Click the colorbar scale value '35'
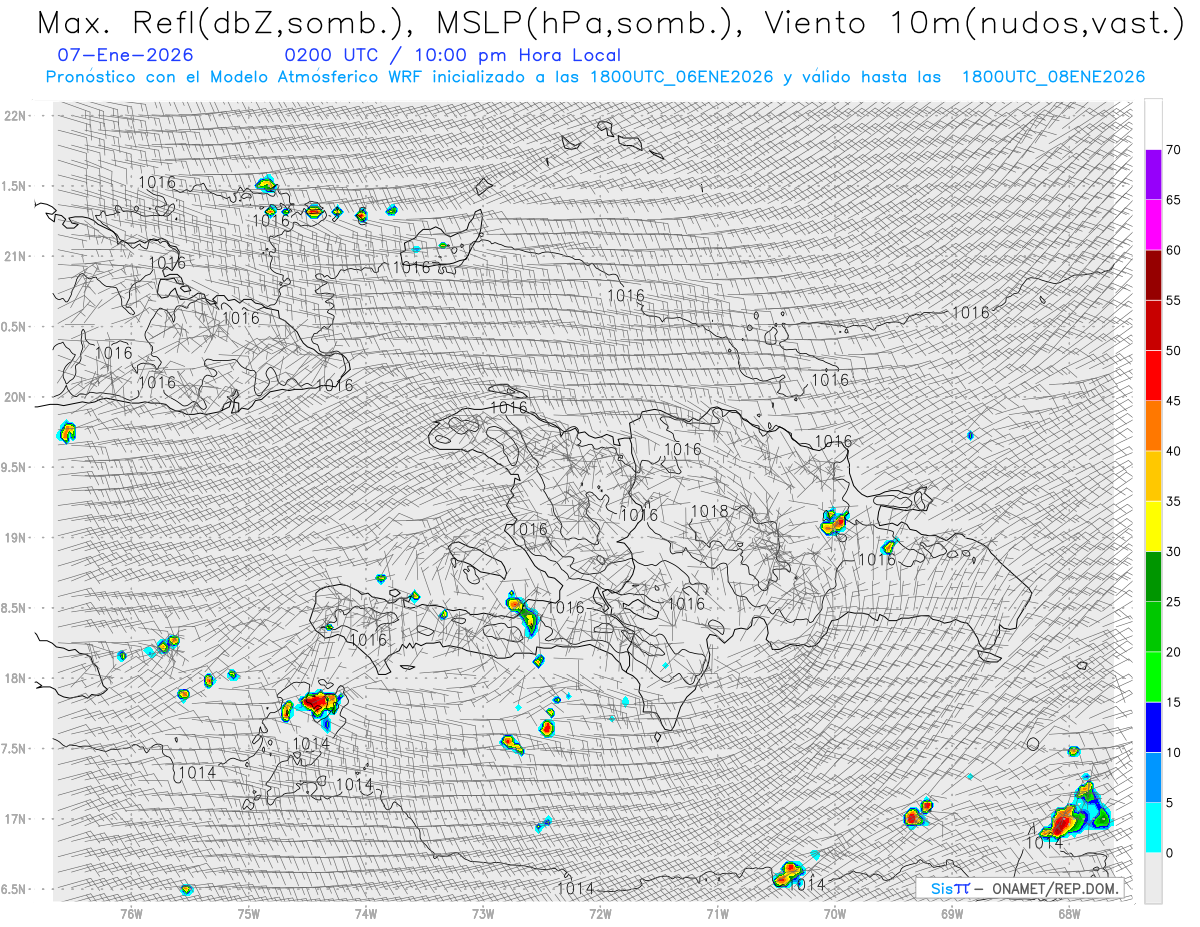The width and height of the screenshot is (1200, 927). tap(1173, 501)
